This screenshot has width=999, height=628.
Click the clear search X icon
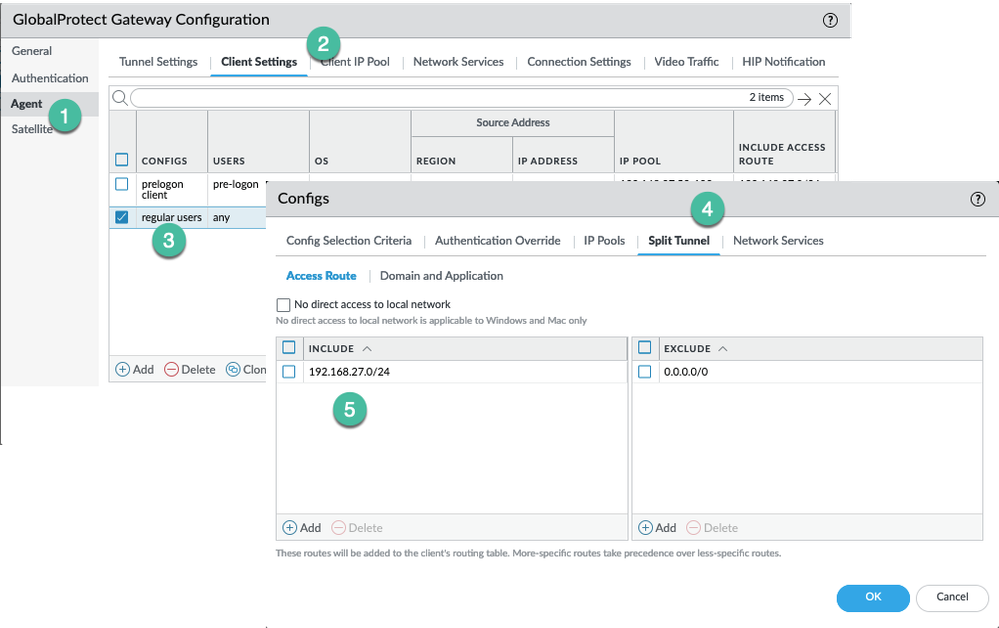click(825, 98)
